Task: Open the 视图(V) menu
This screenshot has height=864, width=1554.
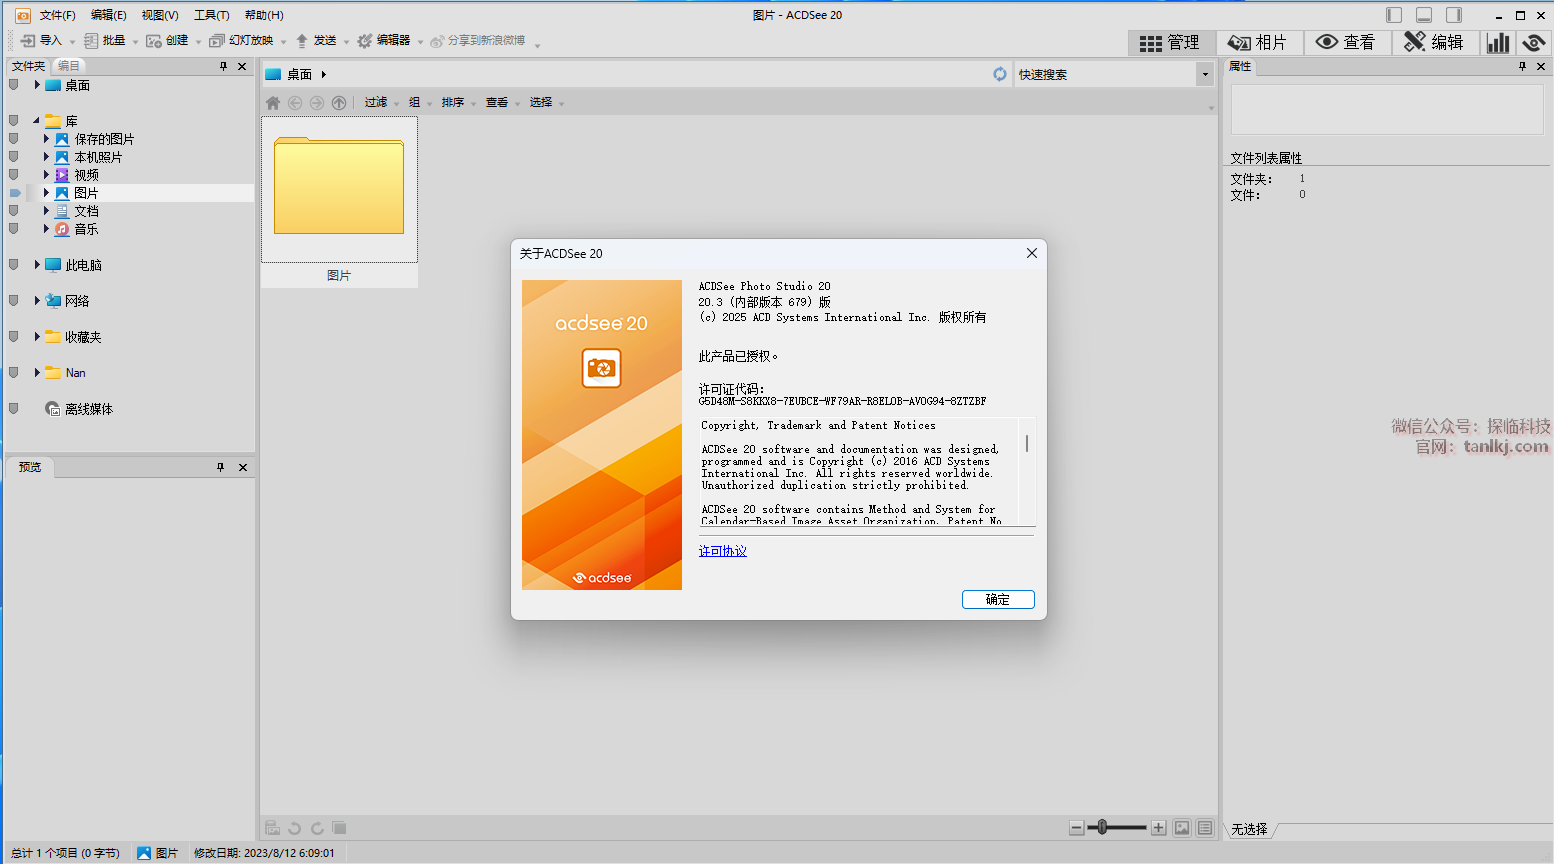Action: click(160, 15)
